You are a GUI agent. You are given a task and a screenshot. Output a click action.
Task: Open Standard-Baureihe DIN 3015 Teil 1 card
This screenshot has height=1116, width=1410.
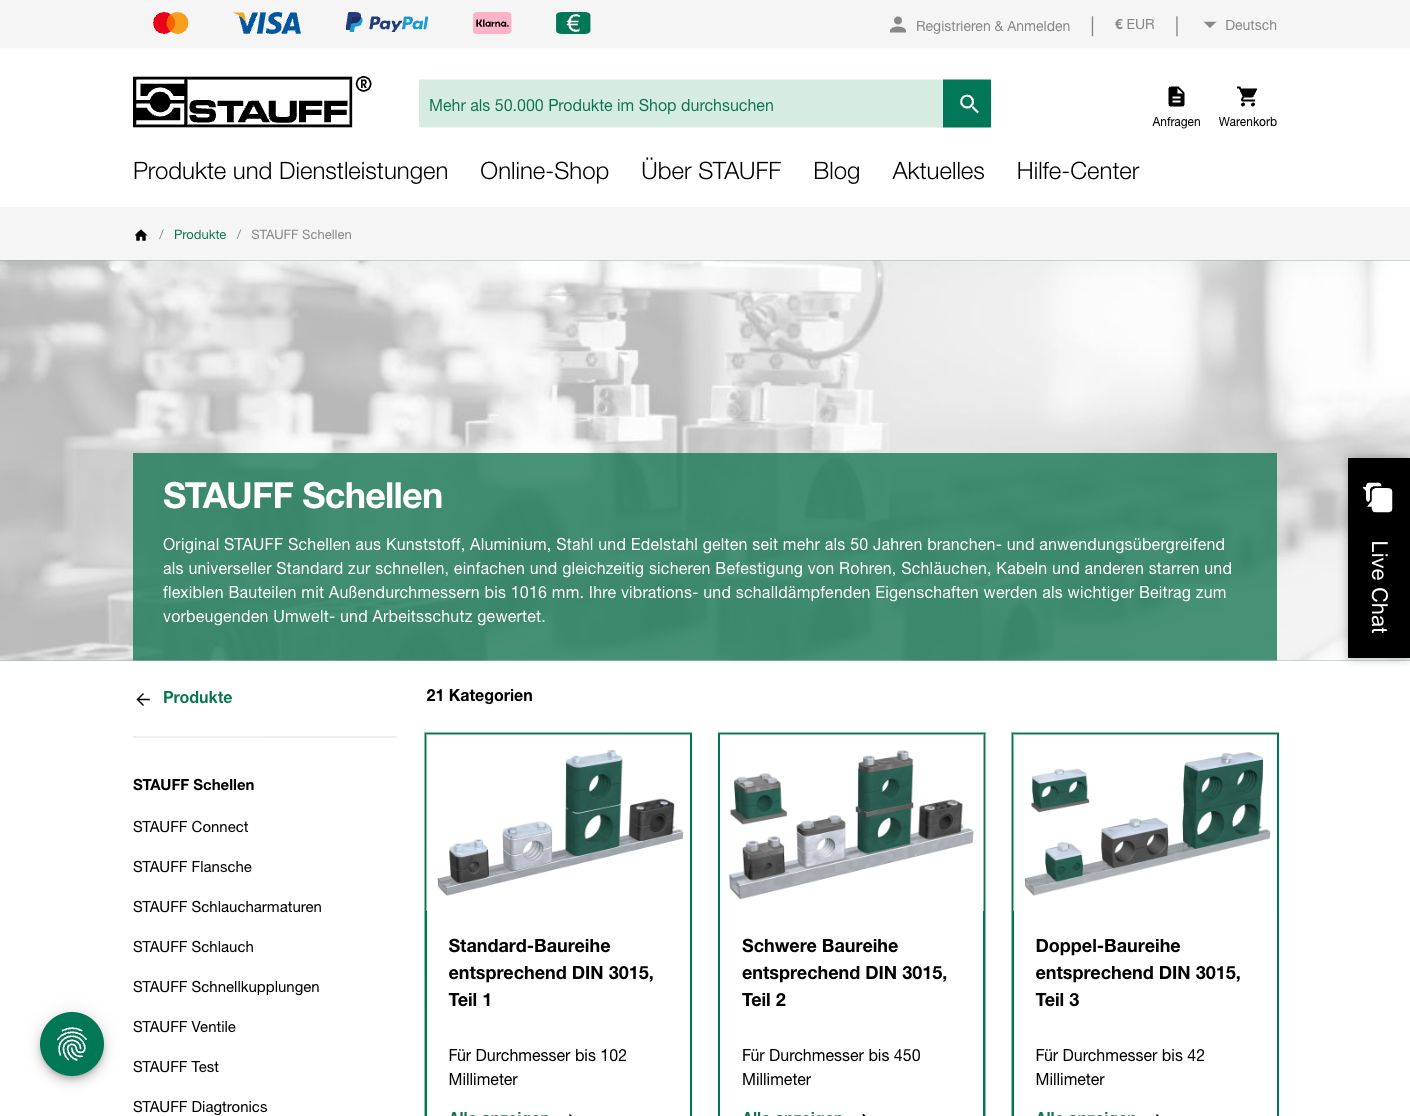click(551, 972)
